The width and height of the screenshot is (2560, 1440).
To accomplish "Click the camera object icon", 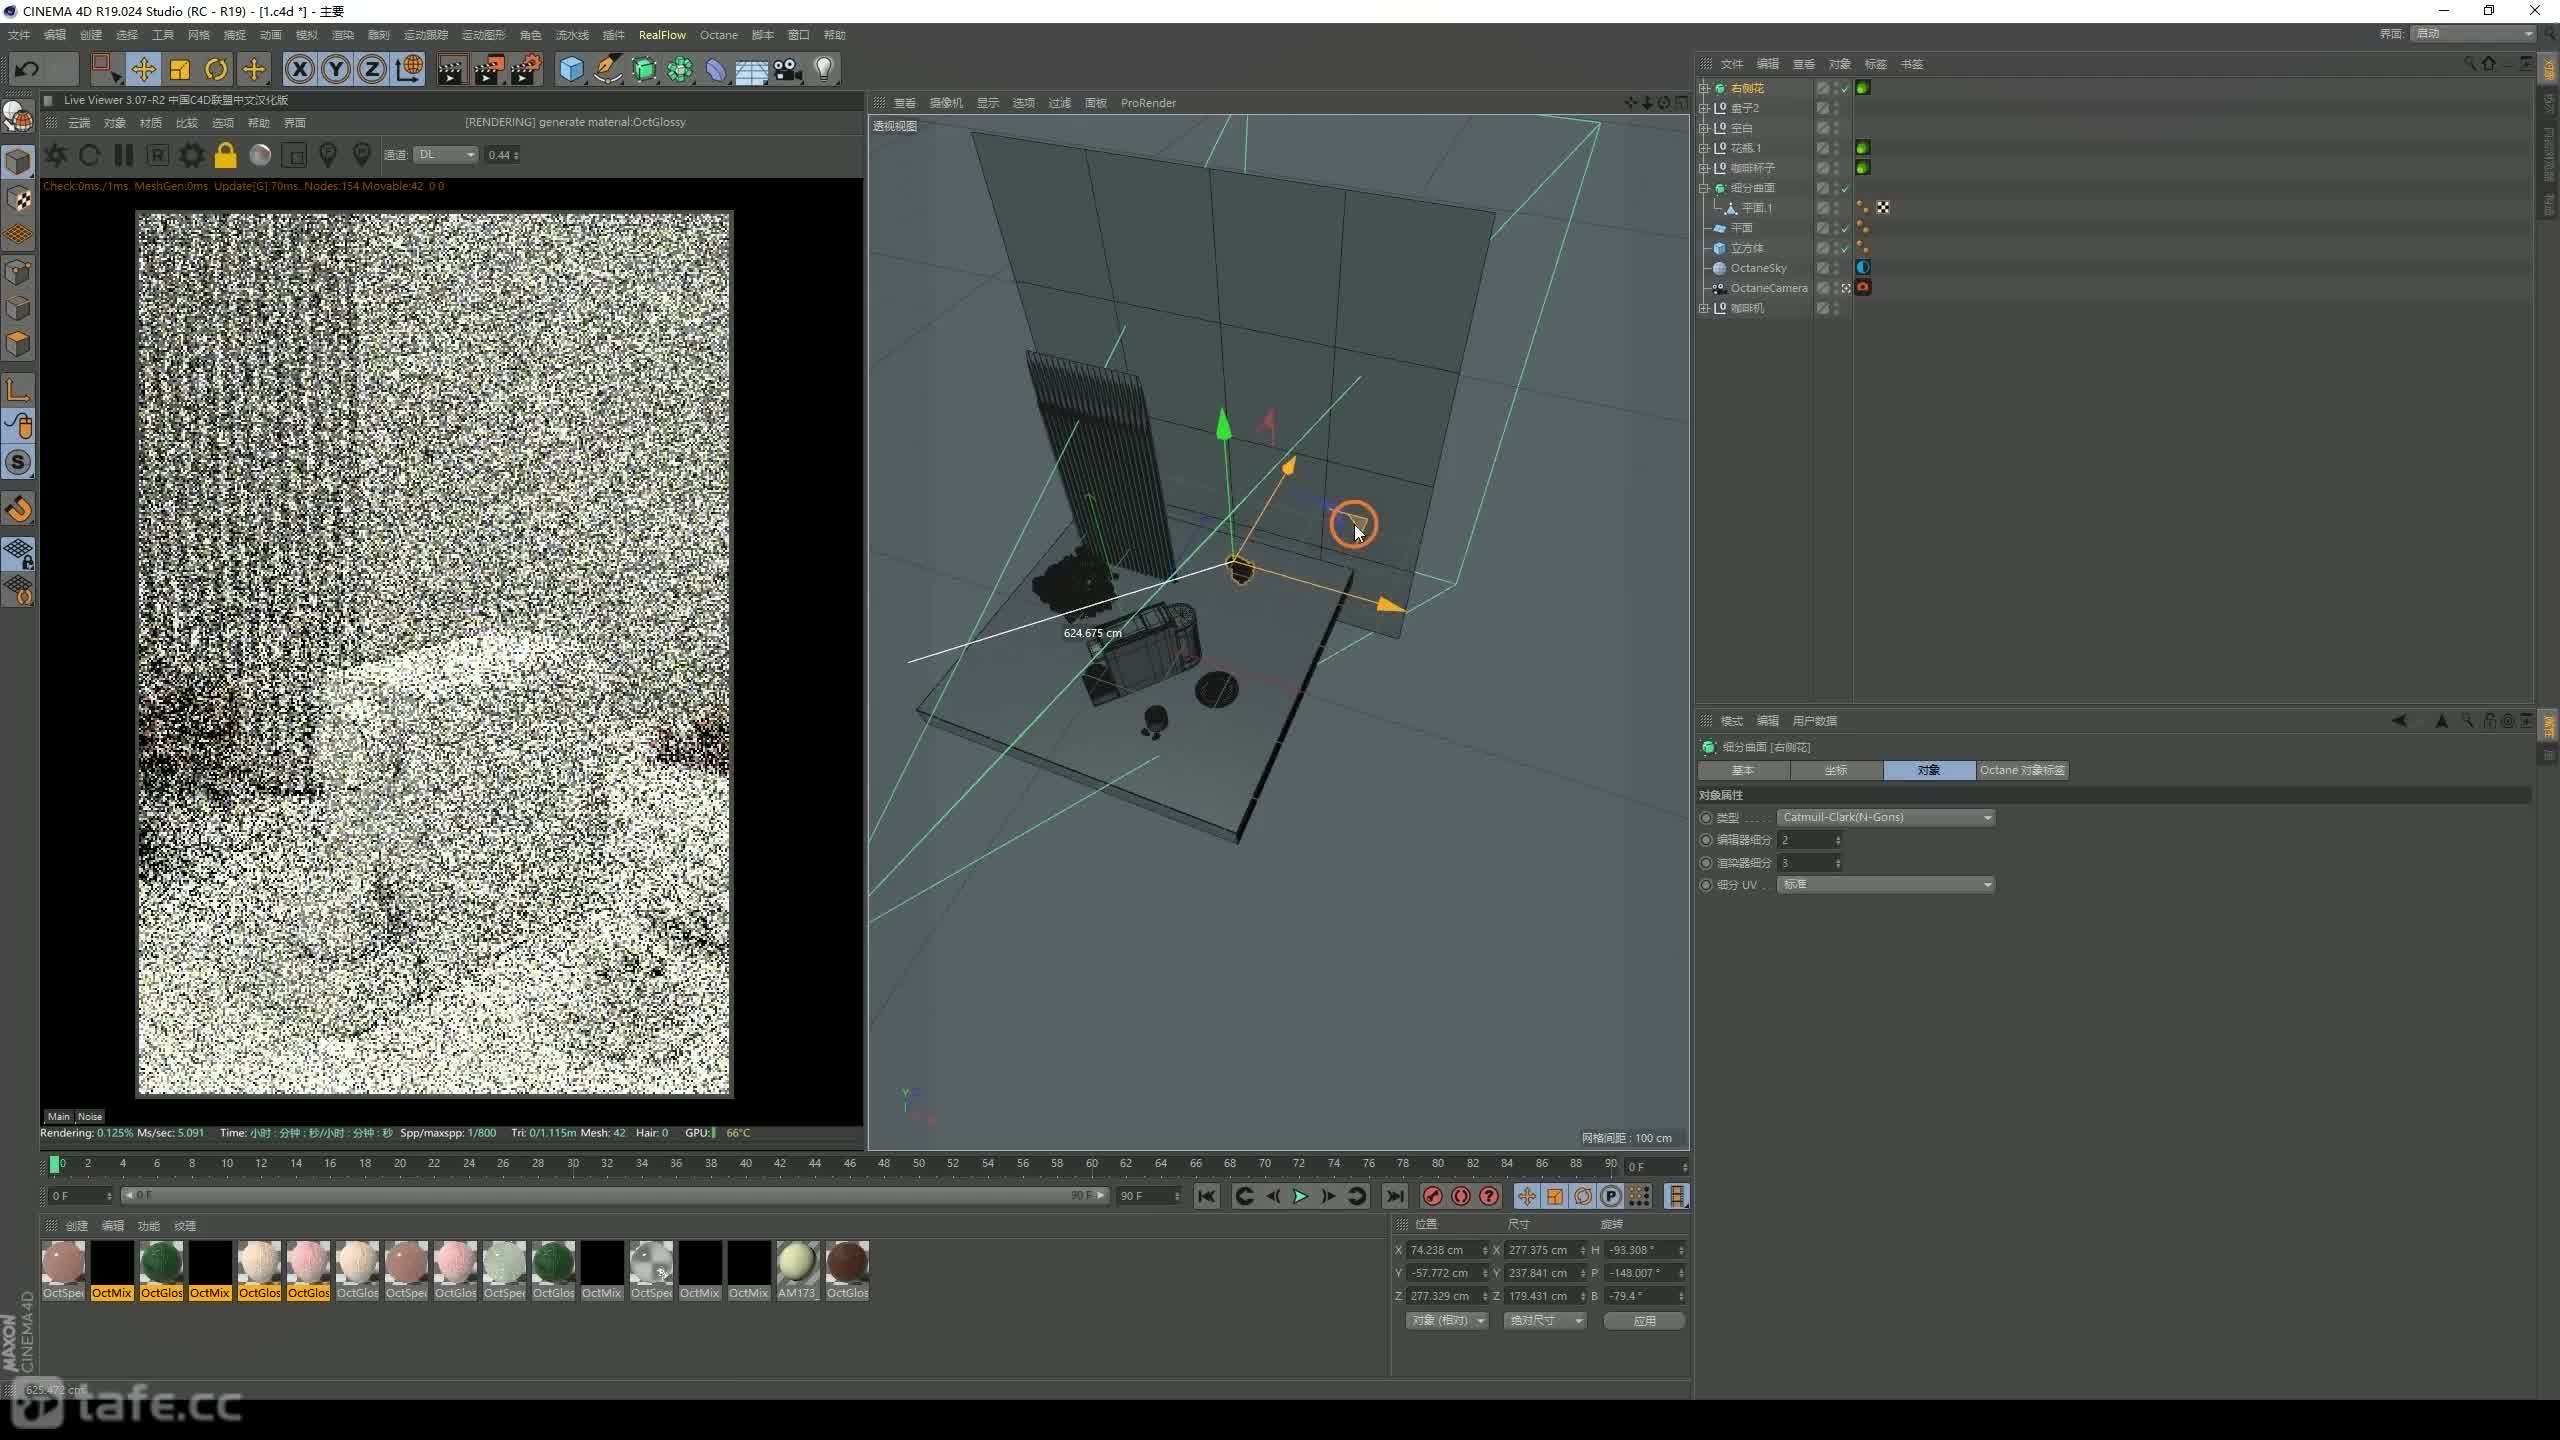I will click(x=788, y=69).
